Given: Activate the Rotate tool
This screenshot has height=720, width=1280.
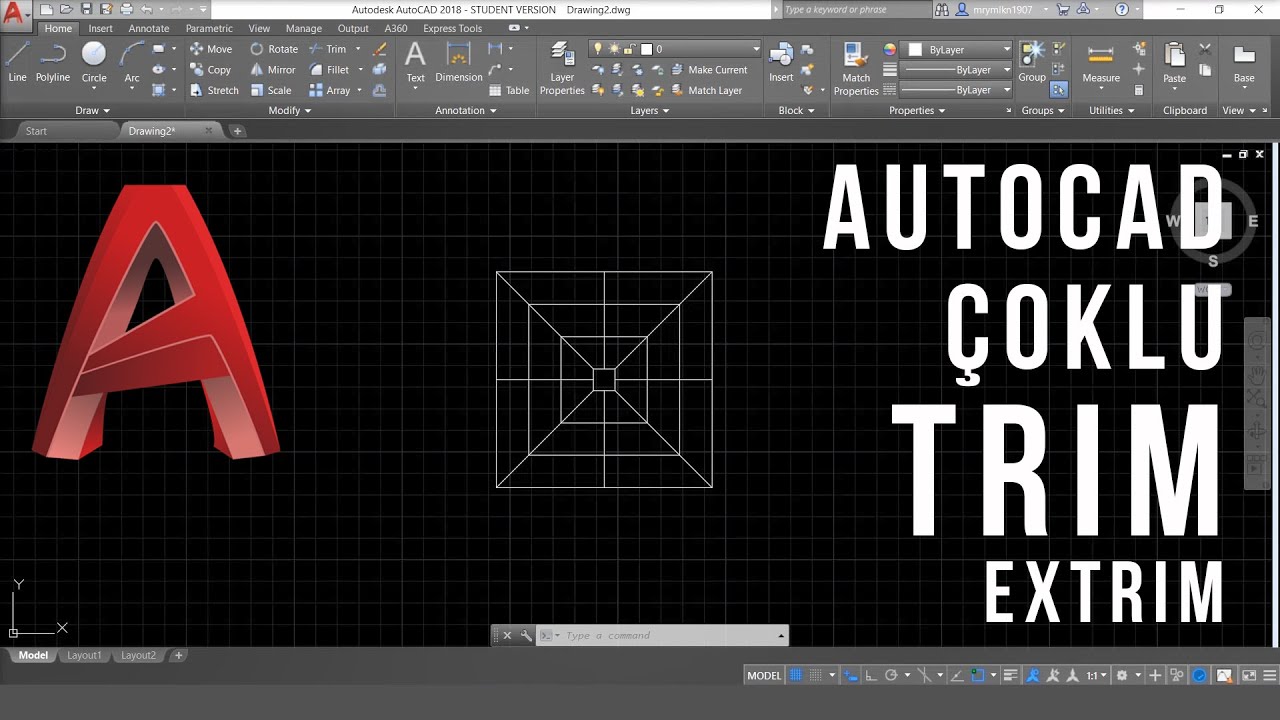Looking at the screenshot, I should tap(274, 49).
